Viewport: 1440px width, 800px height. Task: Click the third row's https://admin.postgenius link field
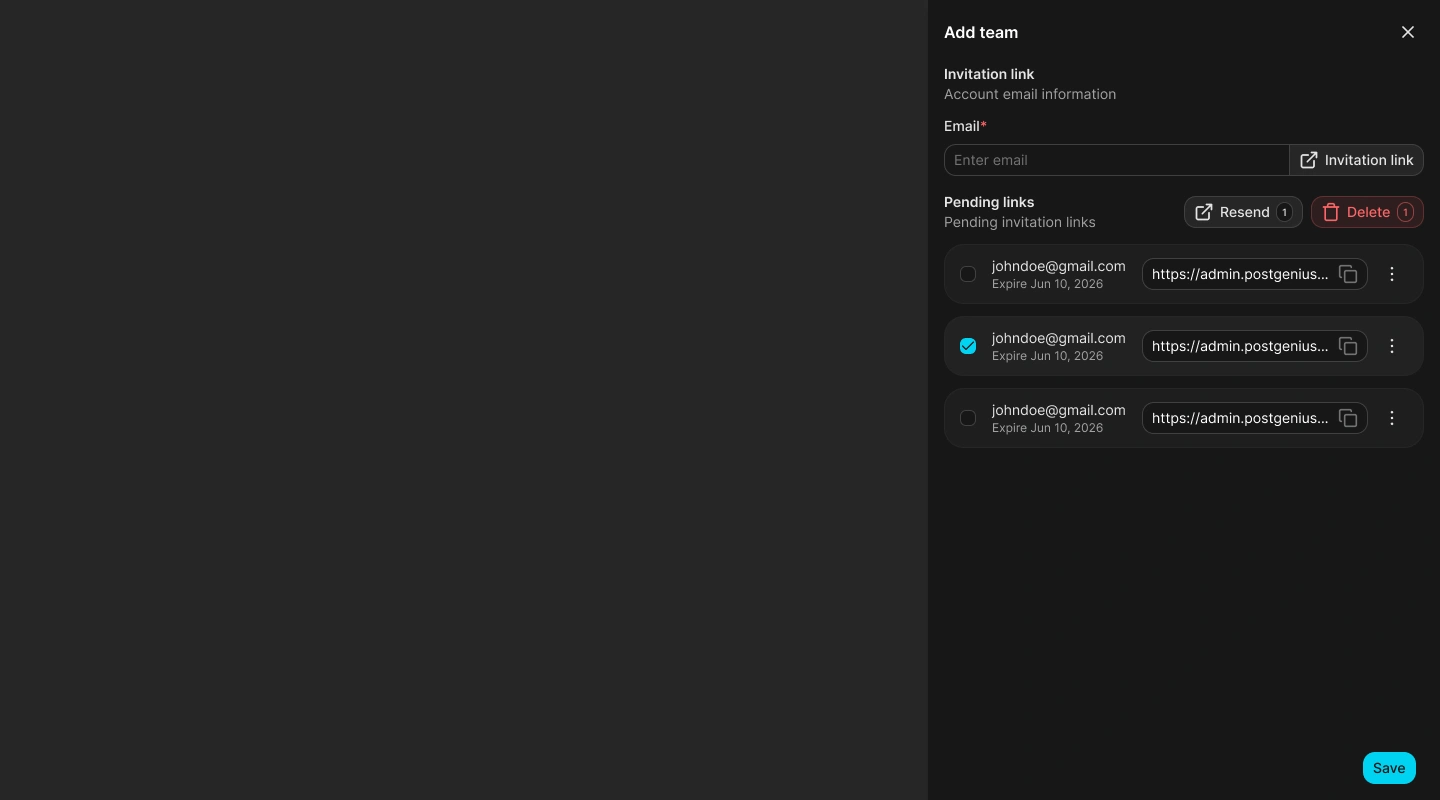click(x=1254, y=418)
